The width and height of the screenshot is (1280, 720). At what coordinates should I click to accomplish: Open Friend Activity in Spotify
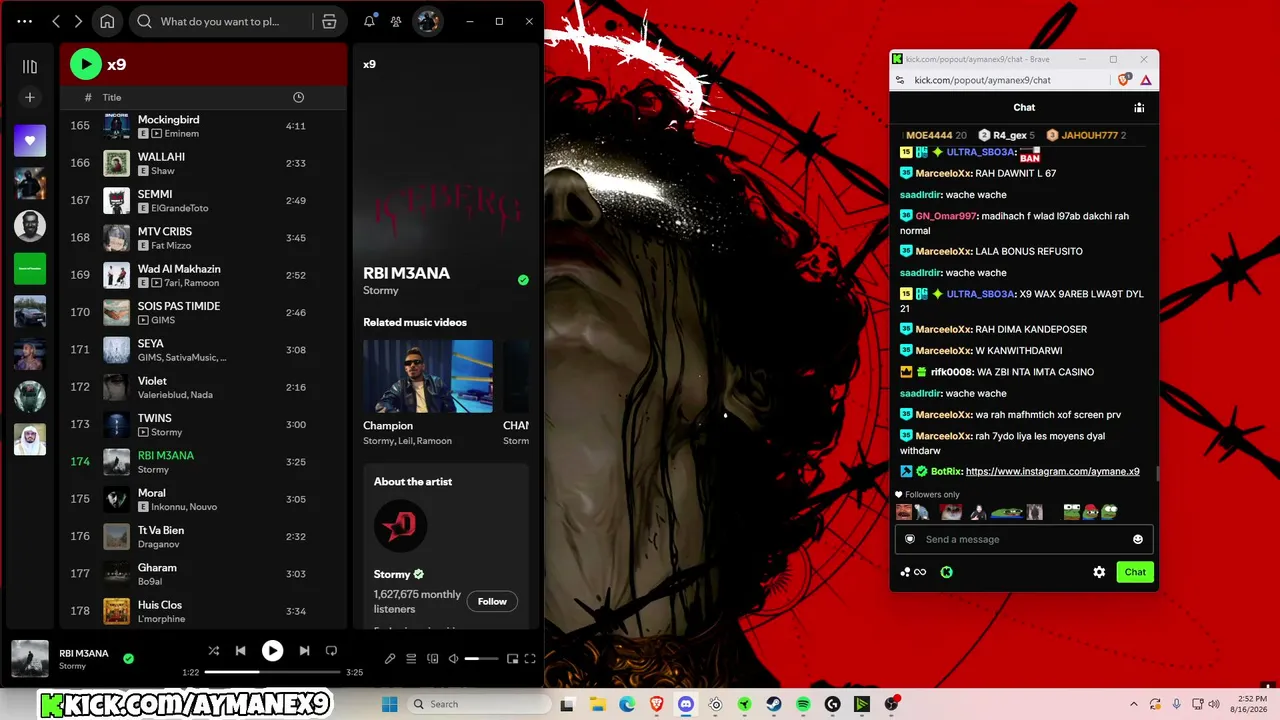396,21
